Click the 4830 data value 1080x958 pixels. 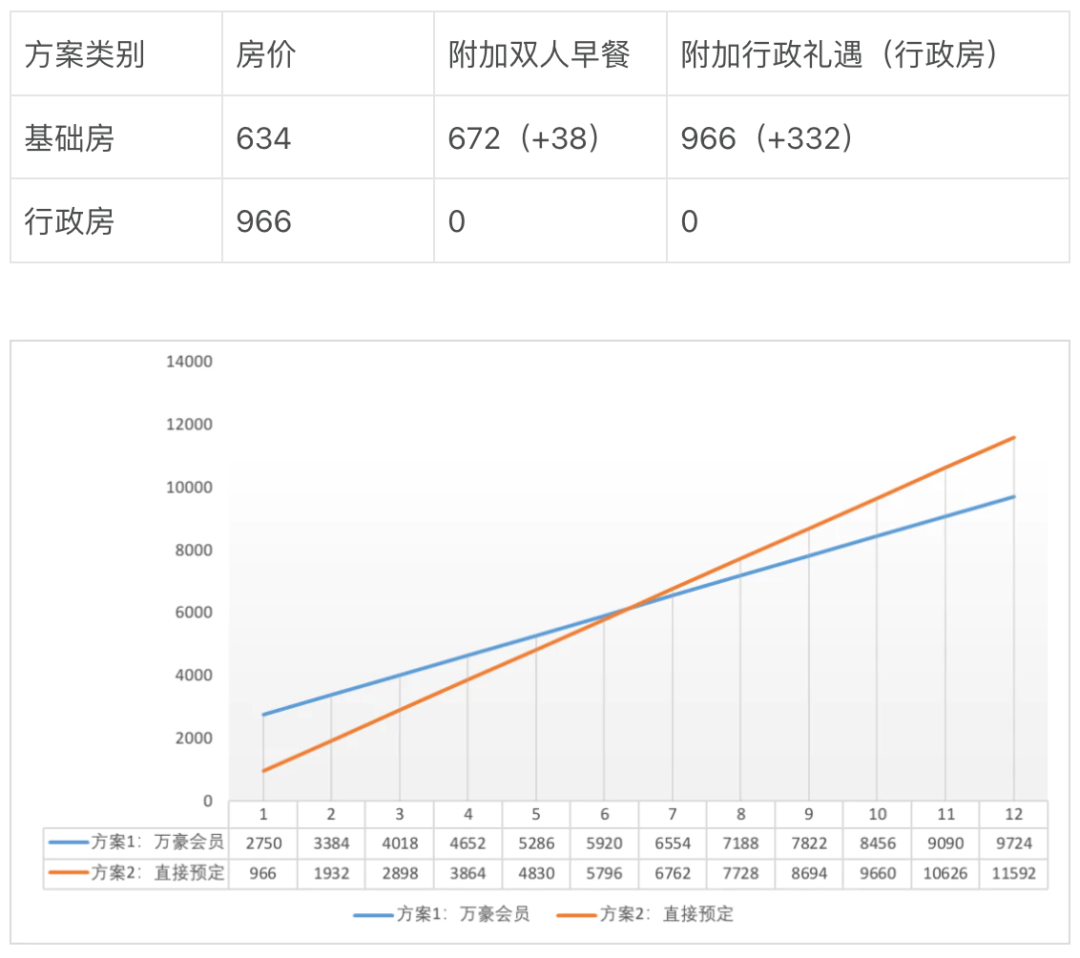coord(536,874)
